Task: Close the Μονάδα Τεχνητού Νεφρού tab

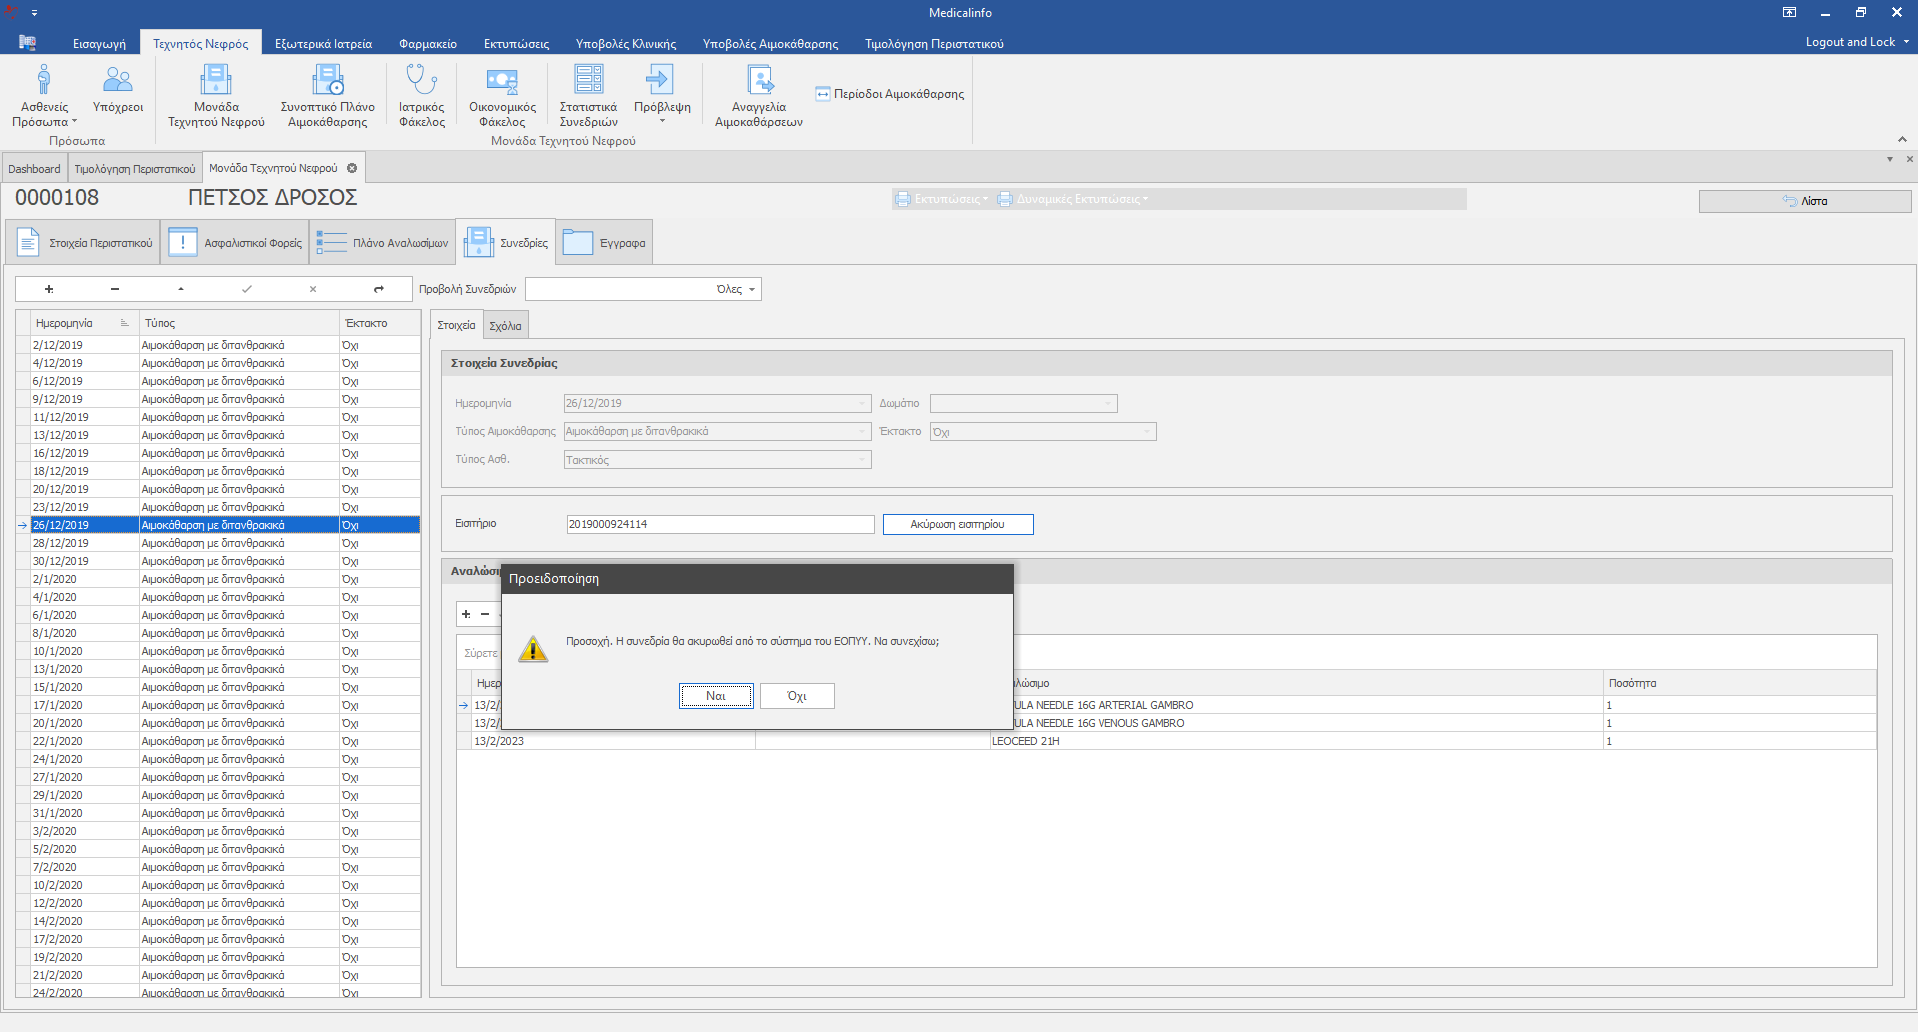Action: pyautogui.click(x=352, y=168)
